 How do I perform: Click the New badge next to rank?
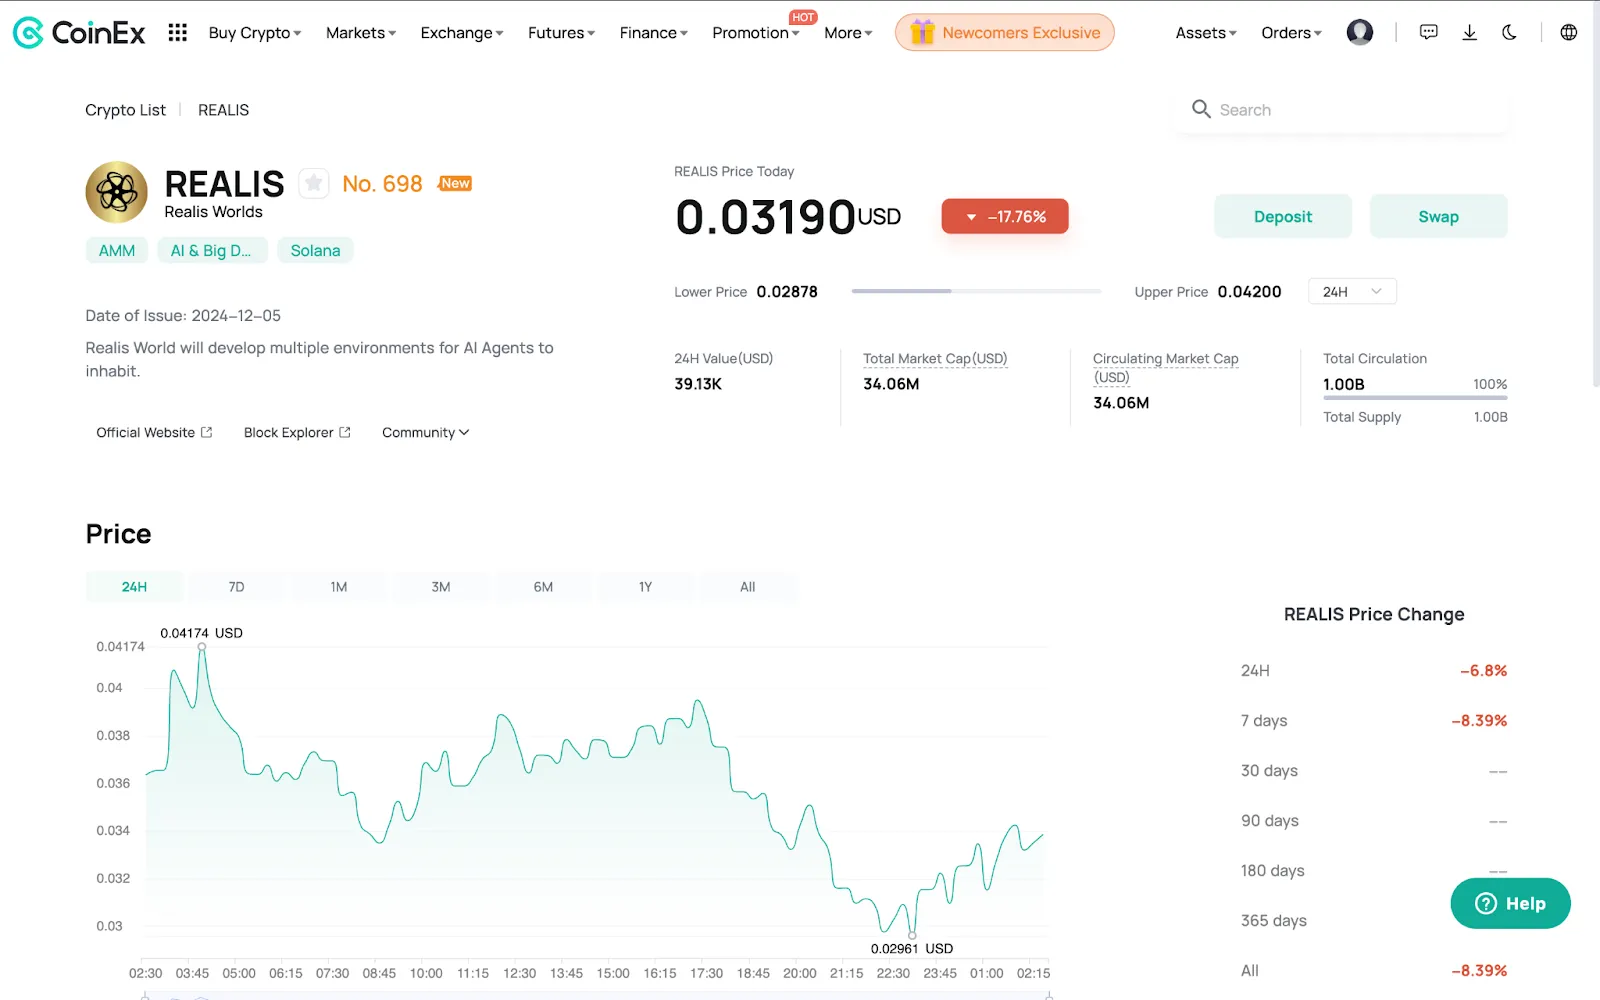coord(455,183)
